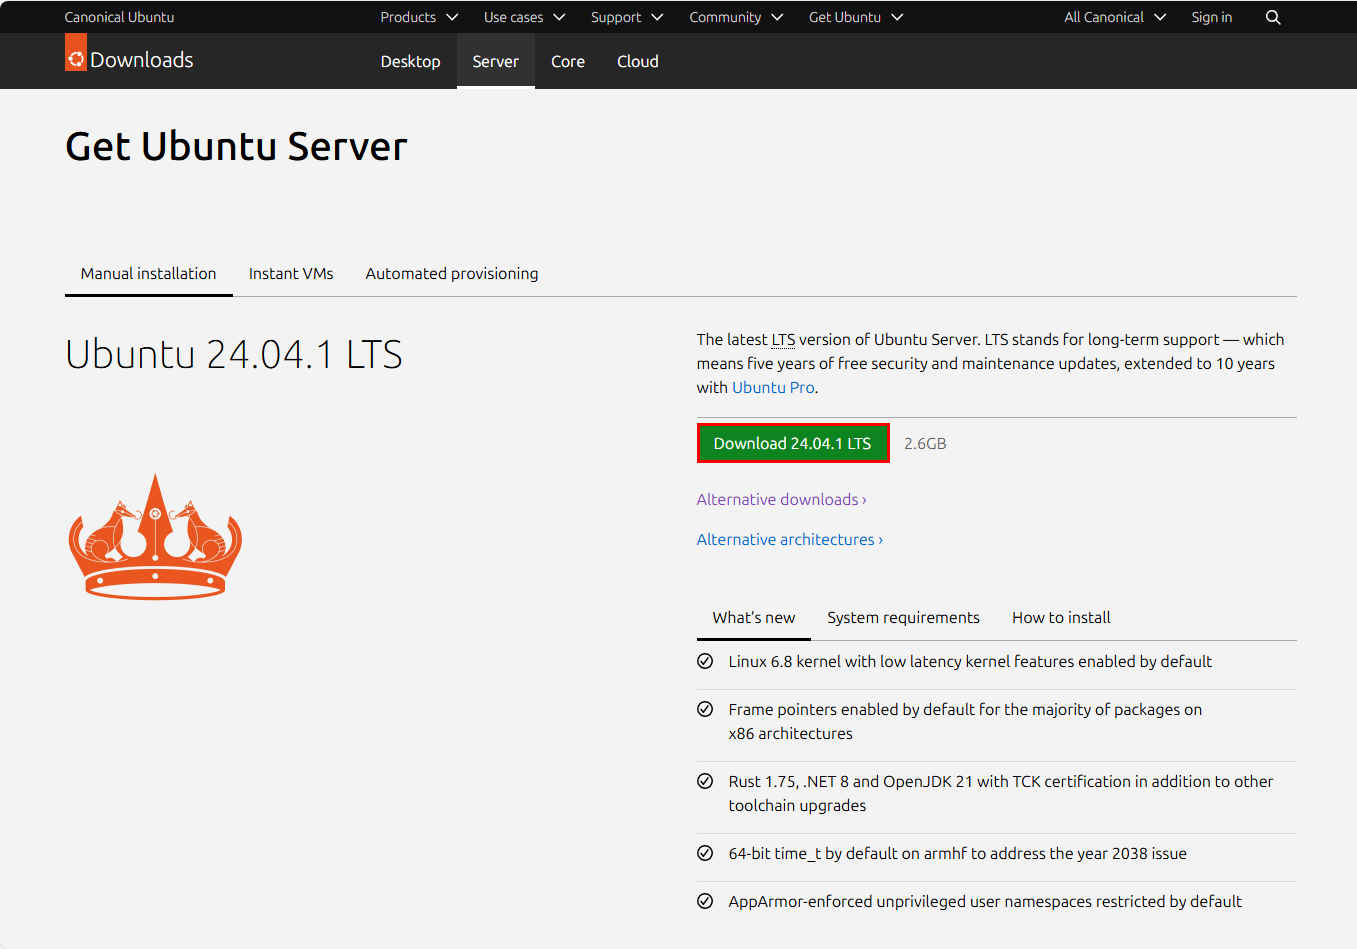Click the checkmark icon beside the Frame pointers item

coord(705,709)
